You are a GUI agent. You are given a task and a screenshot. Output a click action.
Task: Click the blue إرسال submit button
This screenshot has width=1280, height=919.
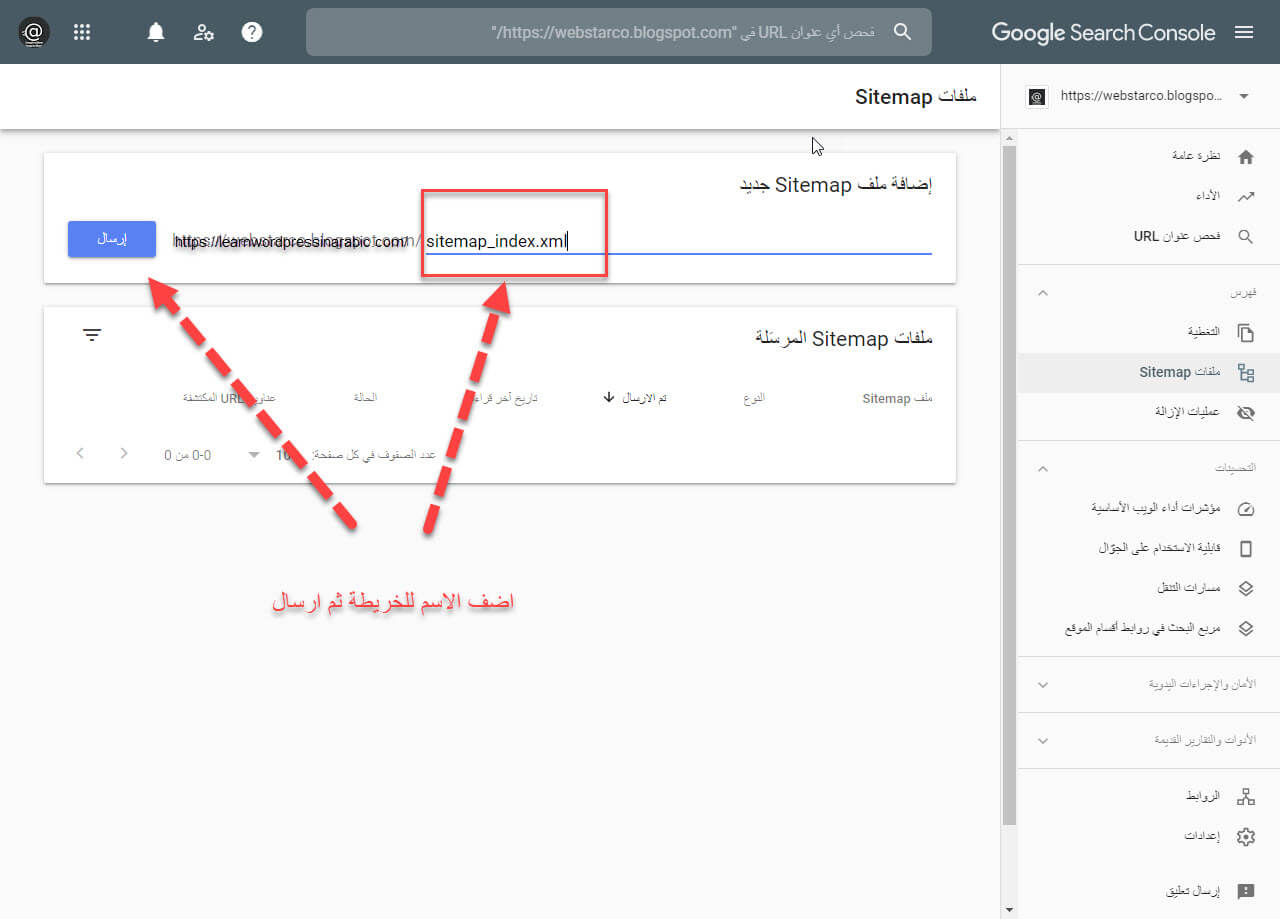coord(112,239)
